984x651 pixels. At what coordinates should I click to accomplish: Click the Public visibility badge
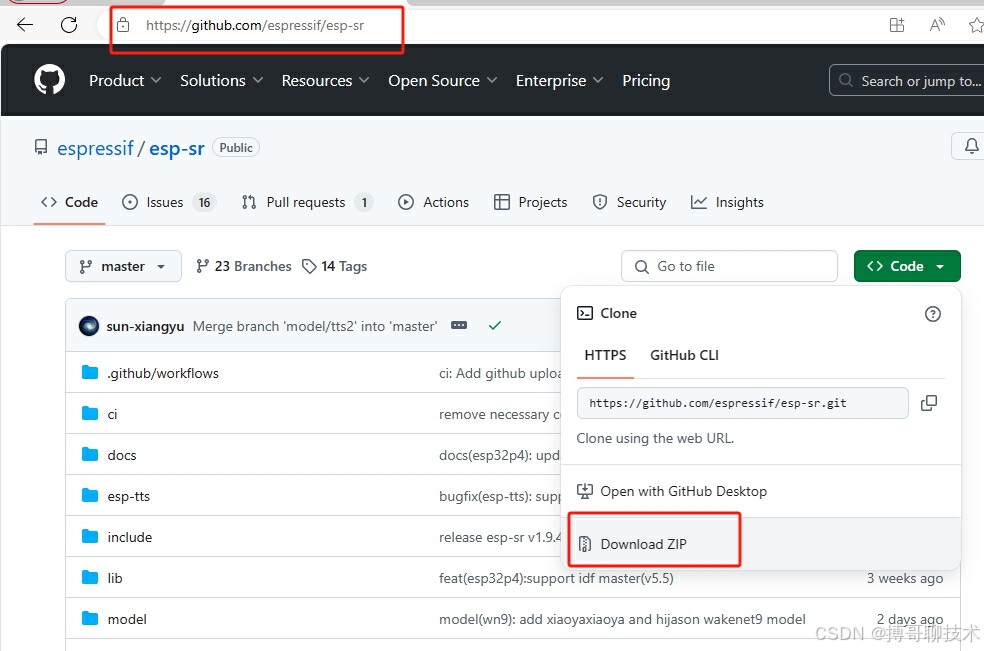[x=236, y=148]
